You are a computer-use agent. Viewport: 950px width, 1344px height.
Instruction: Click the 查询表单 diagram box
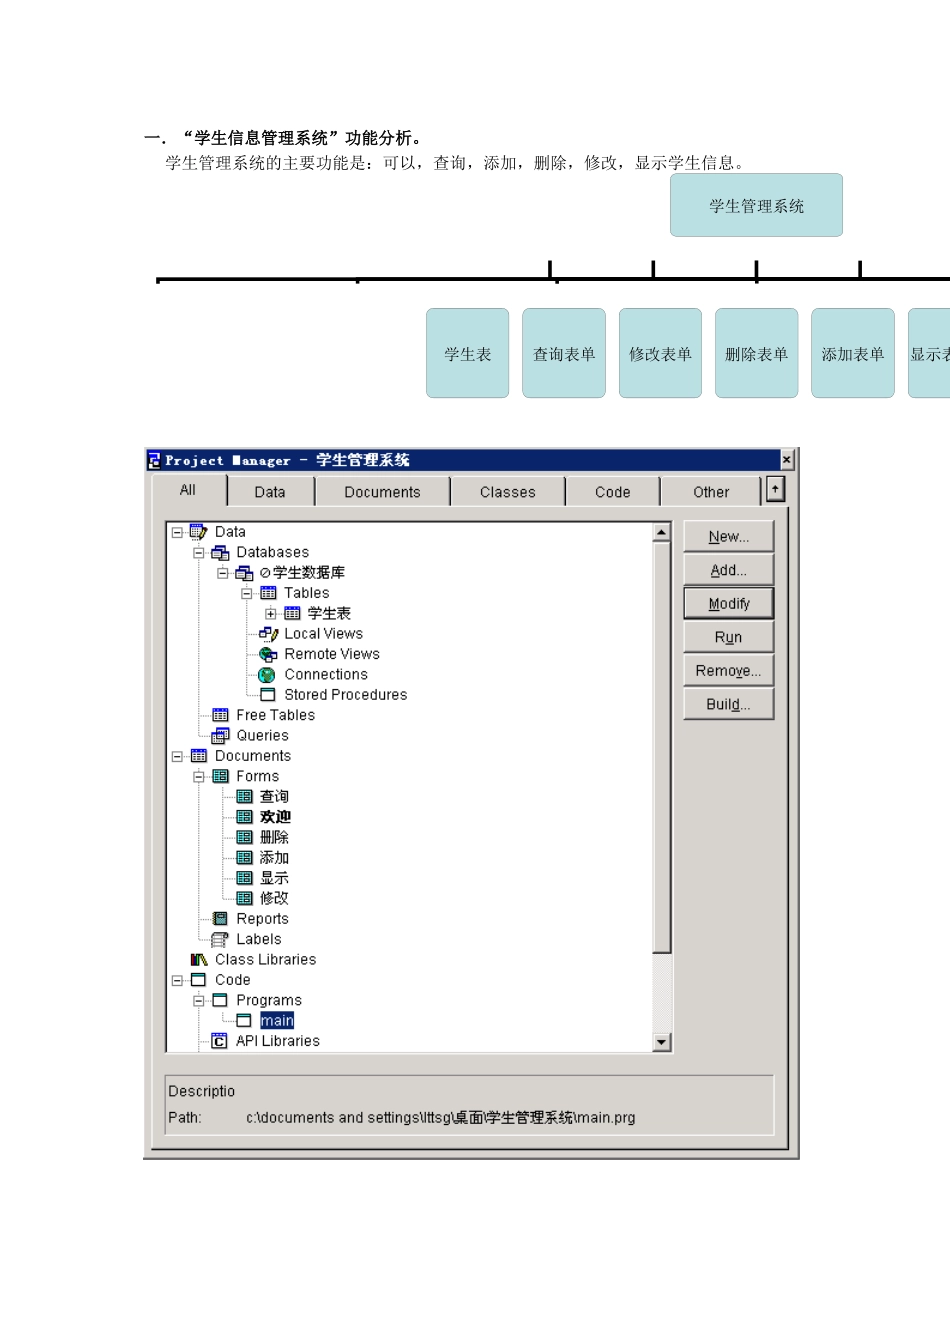(564, 353)
